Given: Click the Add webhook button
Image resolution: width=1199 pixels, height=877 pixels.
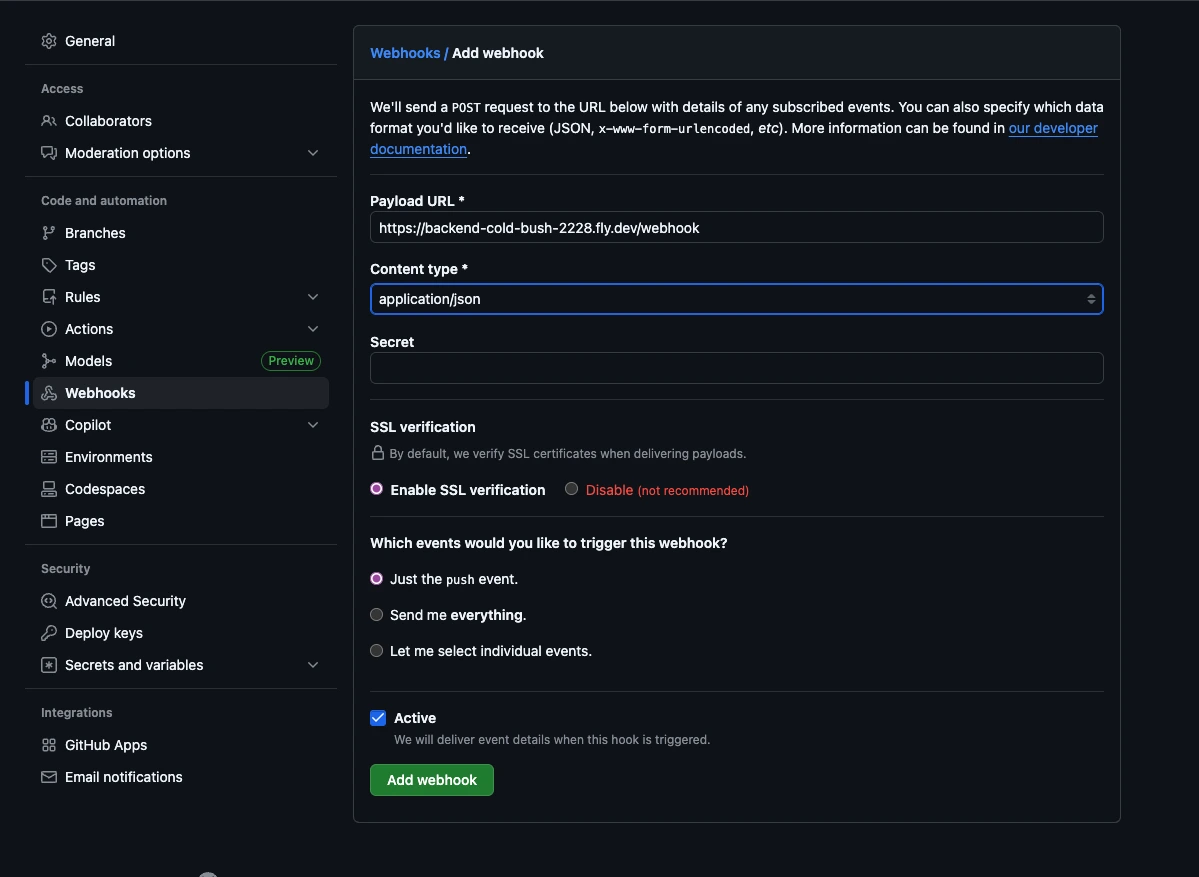Looking at the screenshot, I should click(431, 779).
